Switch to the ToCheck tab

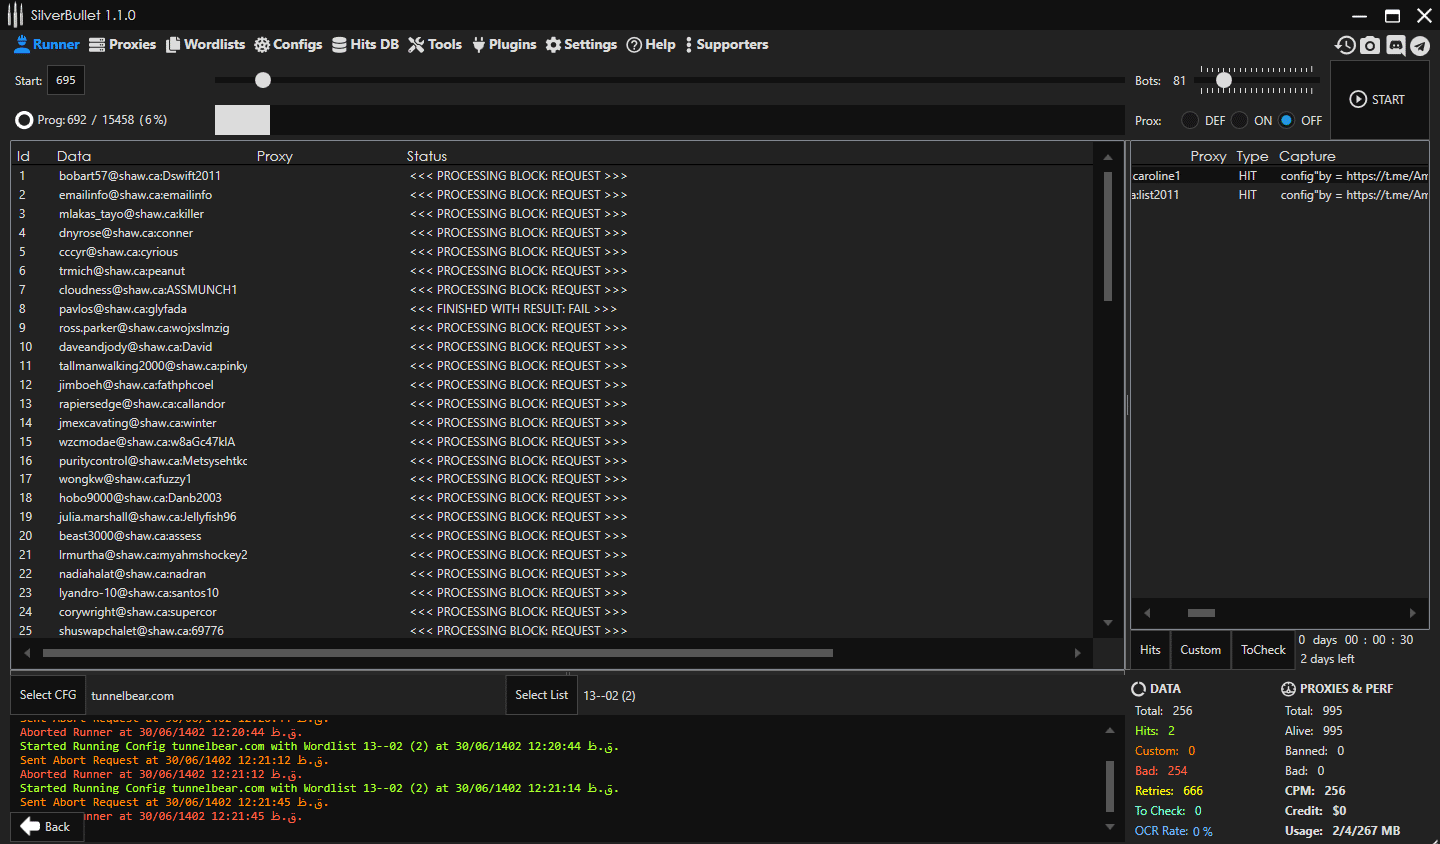point(1263,650)
